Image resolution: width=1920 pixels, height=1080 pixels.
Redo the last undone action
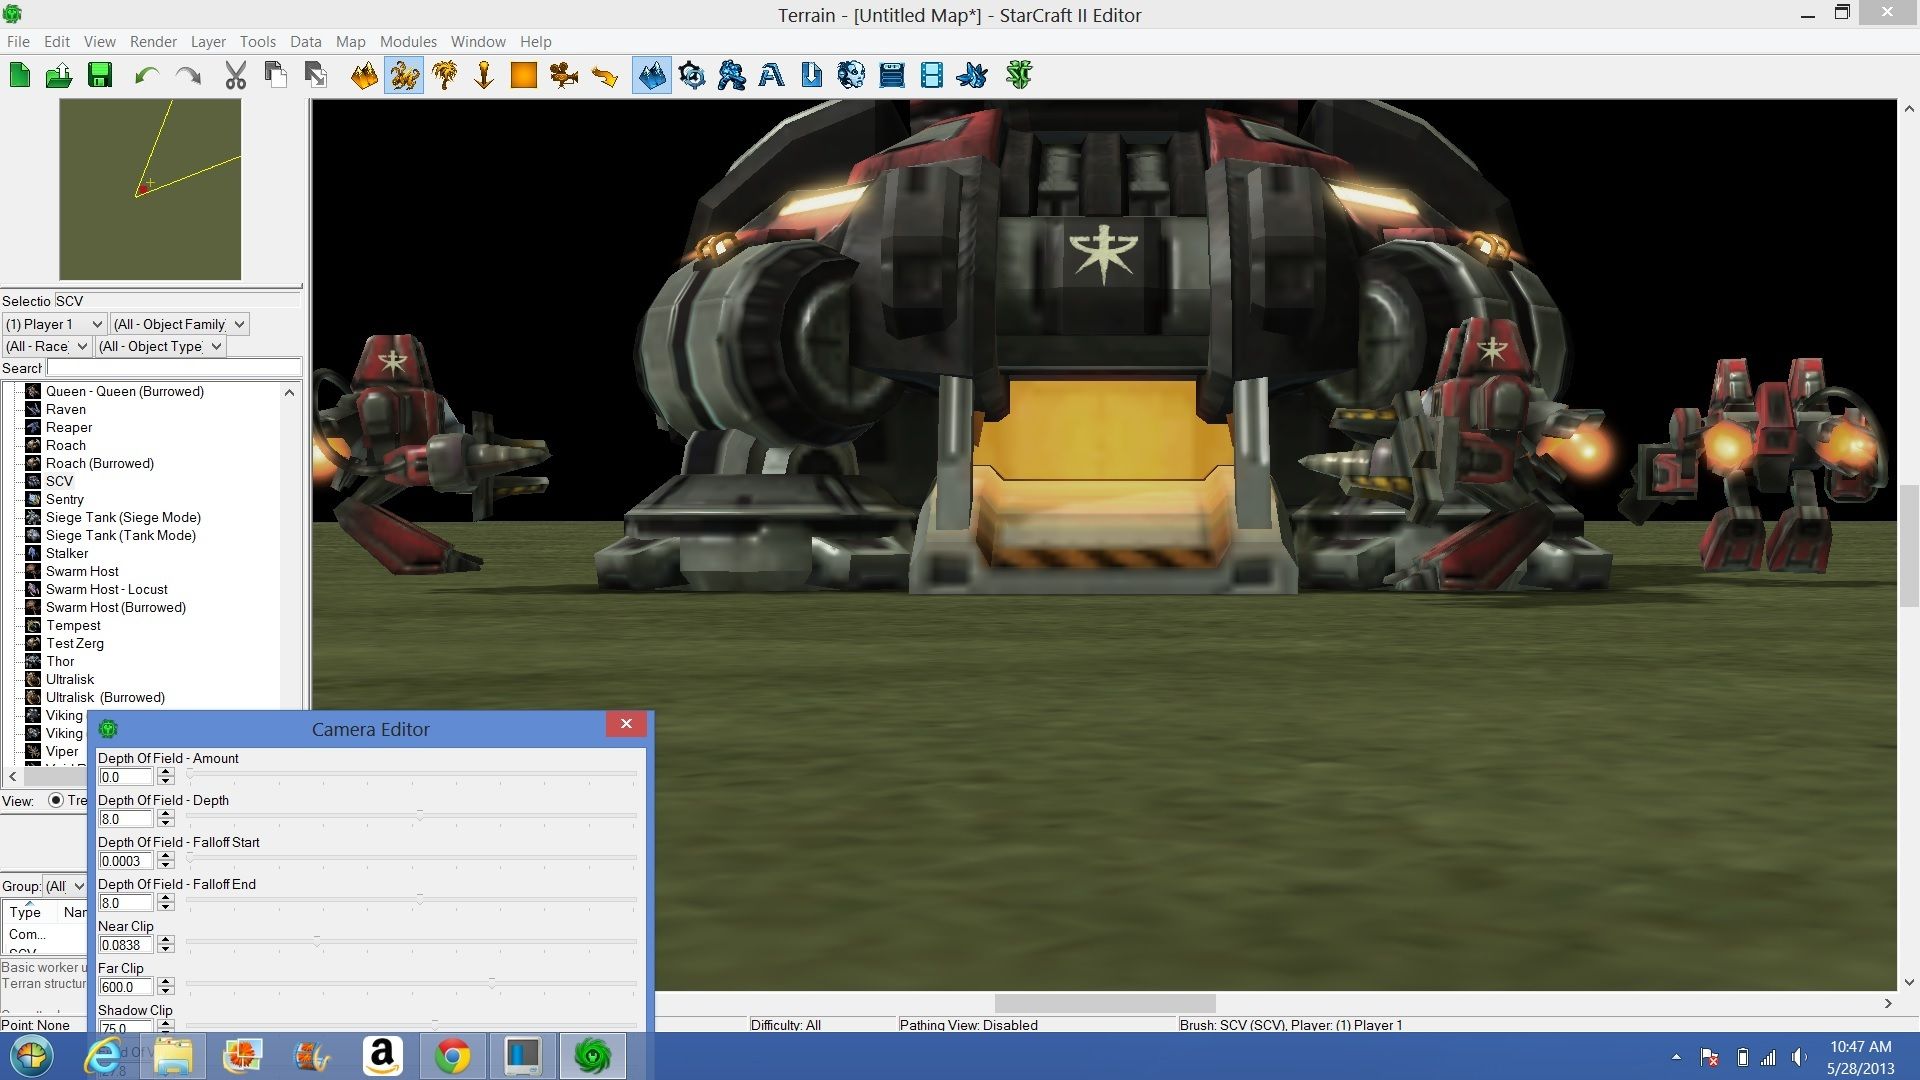coord(188,75)
